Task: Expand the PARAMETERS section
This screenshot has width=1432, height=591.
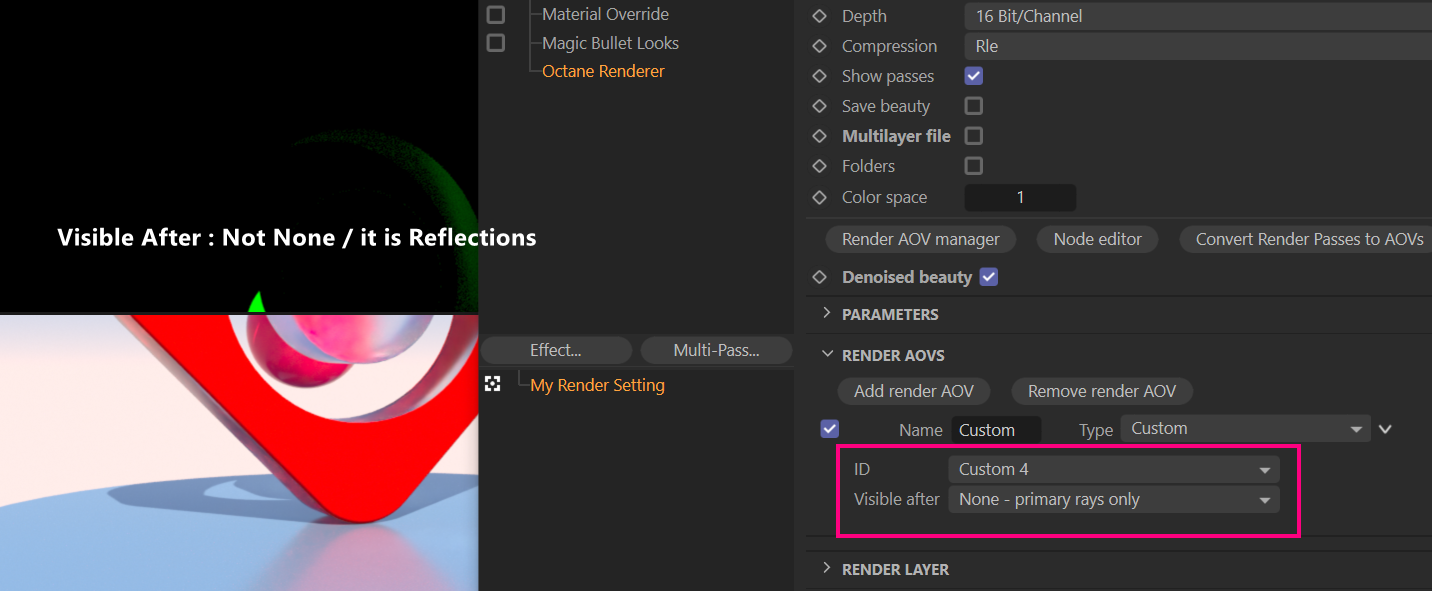Action: coord(890,314)
